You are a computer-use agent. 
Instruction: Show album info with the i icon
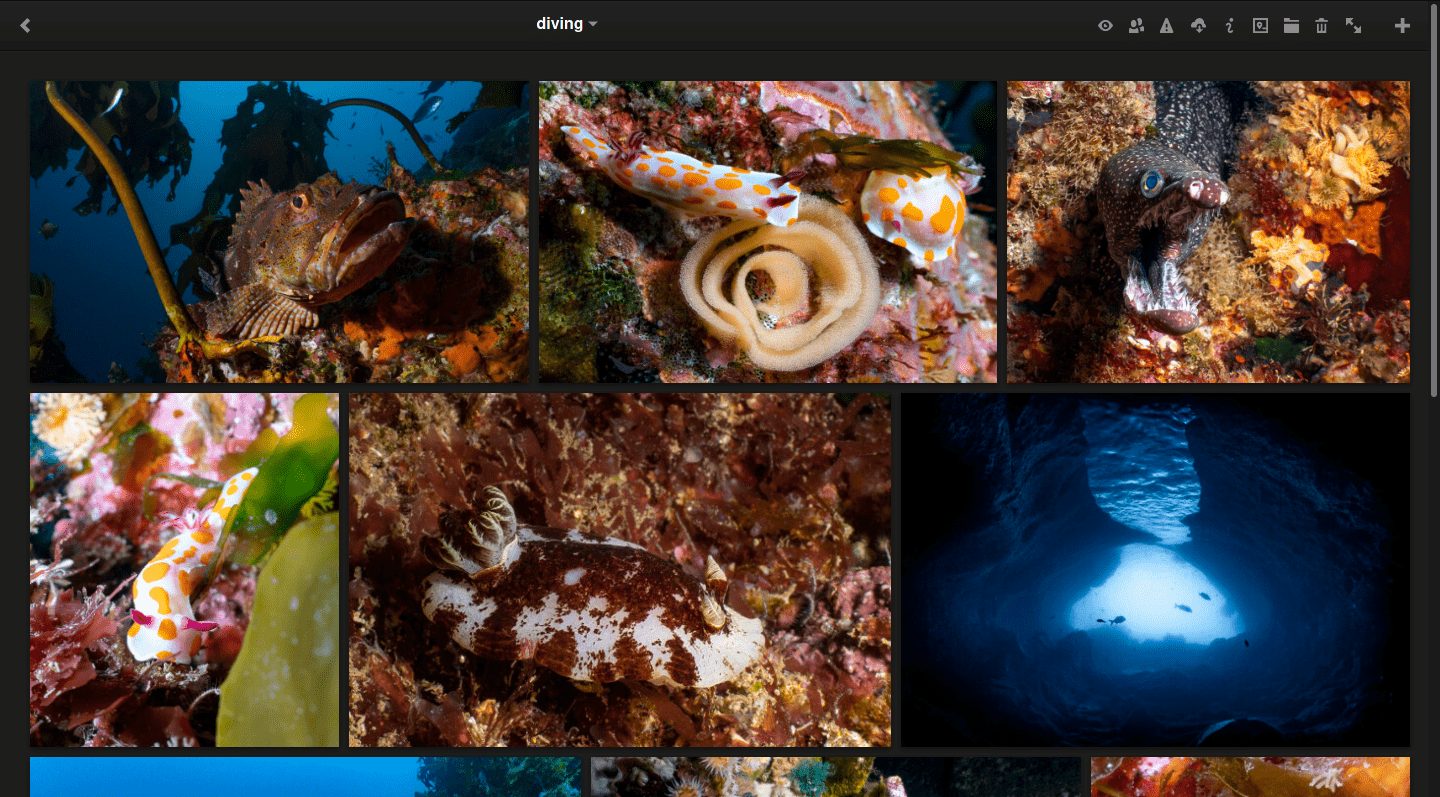[x=1229, y=26]
